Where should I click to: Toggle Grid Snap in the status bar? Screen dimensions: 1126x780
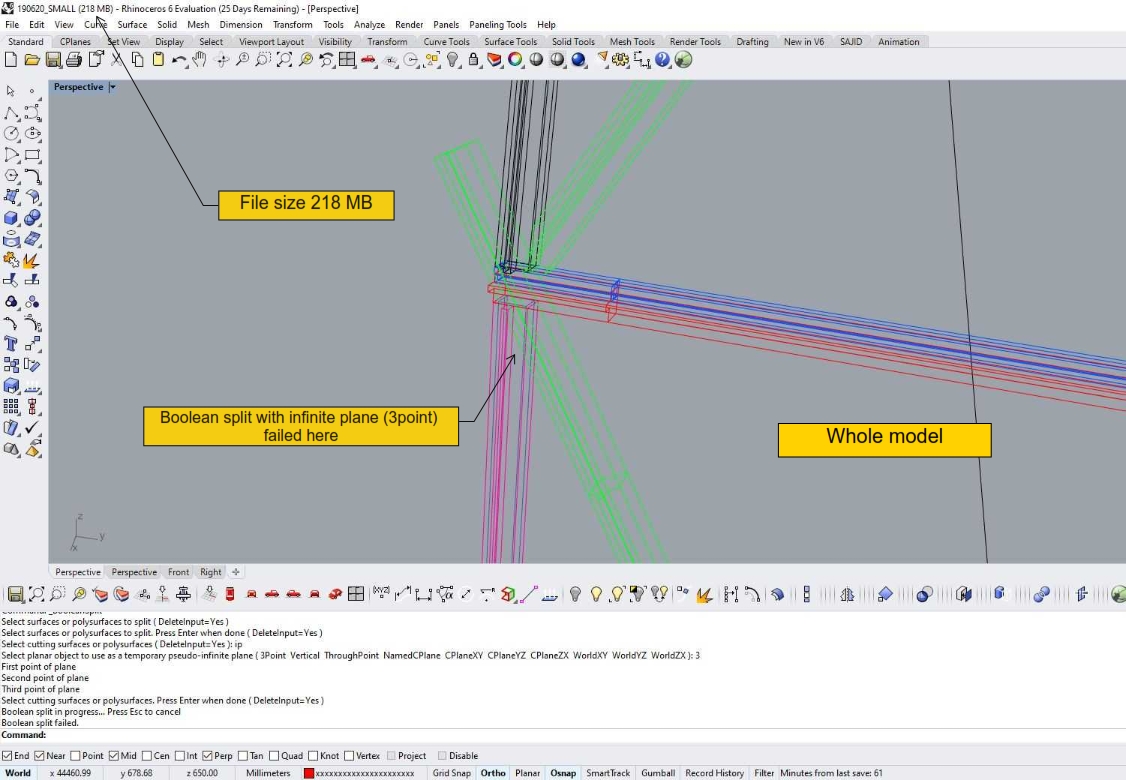tap(451, 773)
